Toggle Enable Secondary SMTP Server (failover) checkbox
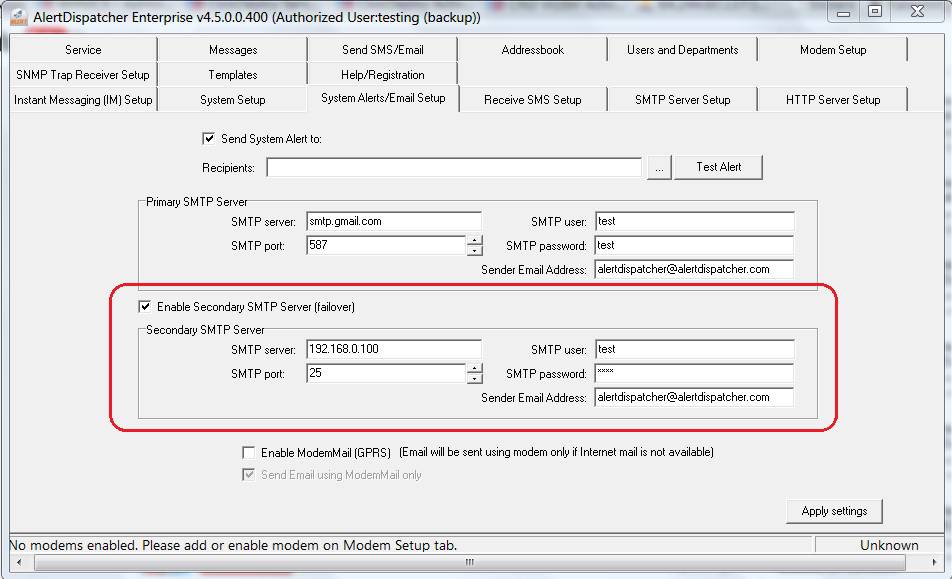The image size is (952, 579). pos(144,306)
